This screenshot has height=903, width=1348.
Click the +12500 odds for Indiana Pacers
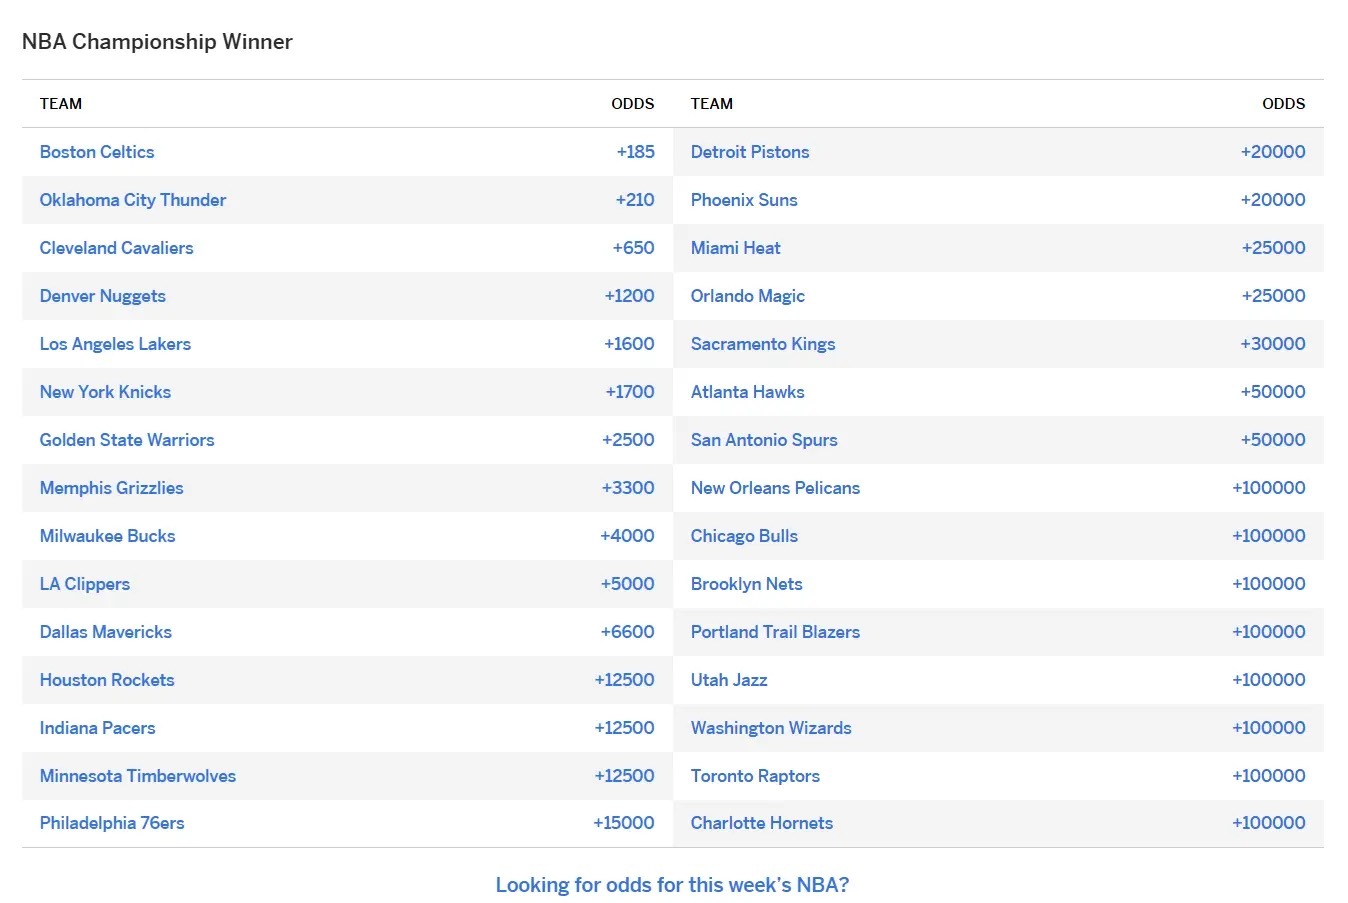625,728
